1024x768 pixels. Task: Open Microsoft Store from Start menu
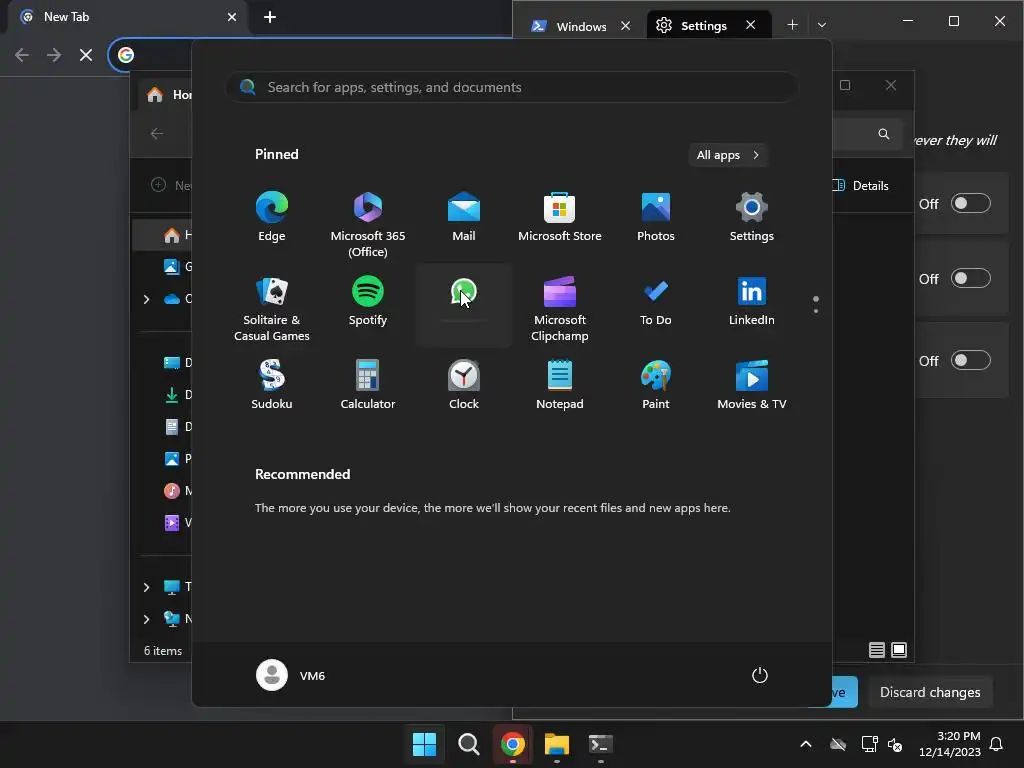[x=560, y=217]
